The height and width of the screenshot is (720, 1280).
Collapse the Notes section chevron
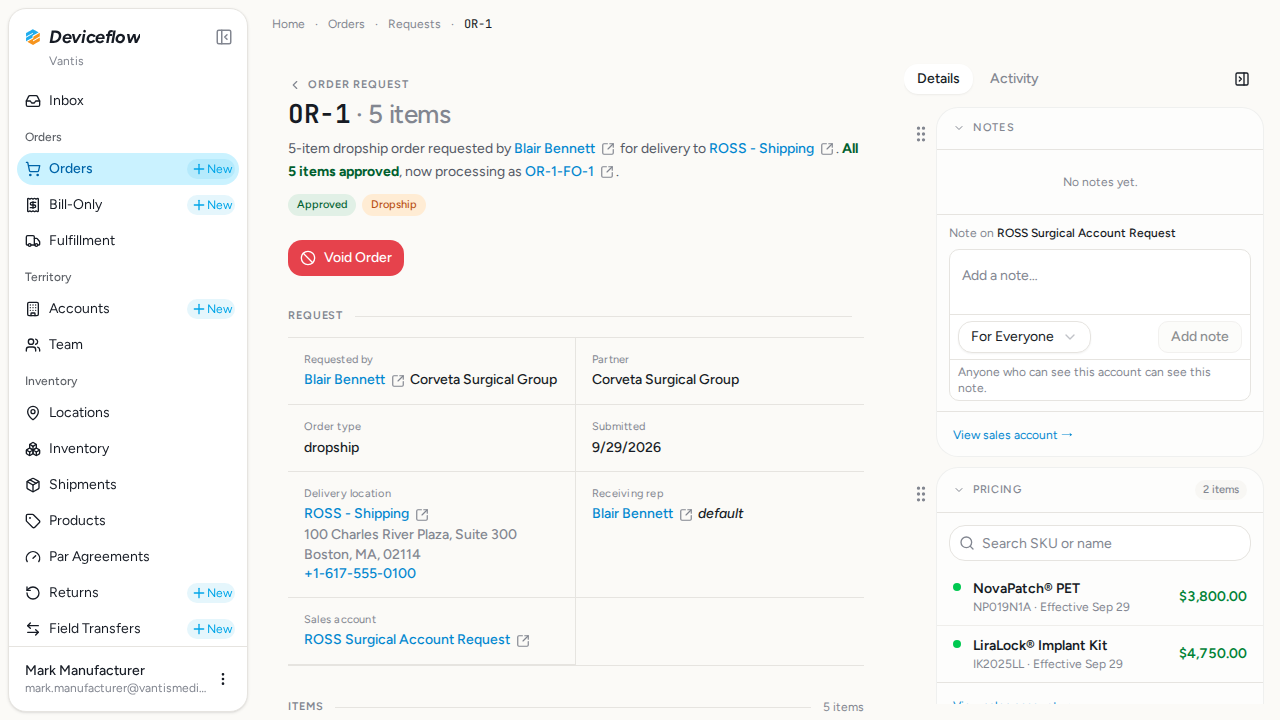tap(959, 128)
